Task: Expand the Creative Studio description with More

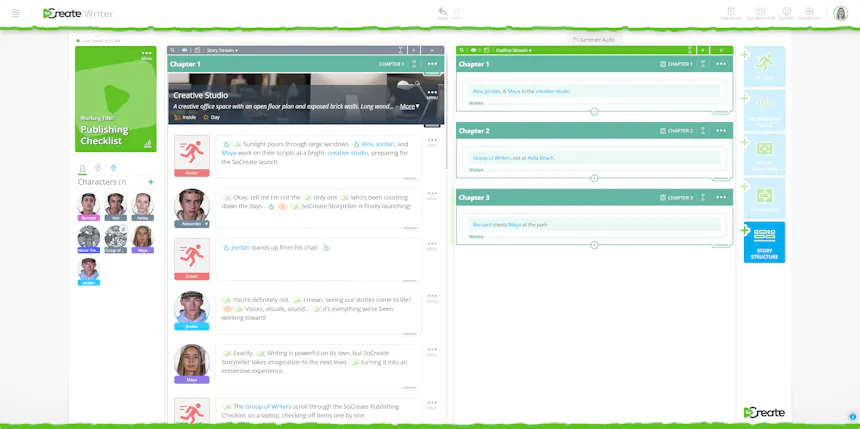Action: click(409, 106)
